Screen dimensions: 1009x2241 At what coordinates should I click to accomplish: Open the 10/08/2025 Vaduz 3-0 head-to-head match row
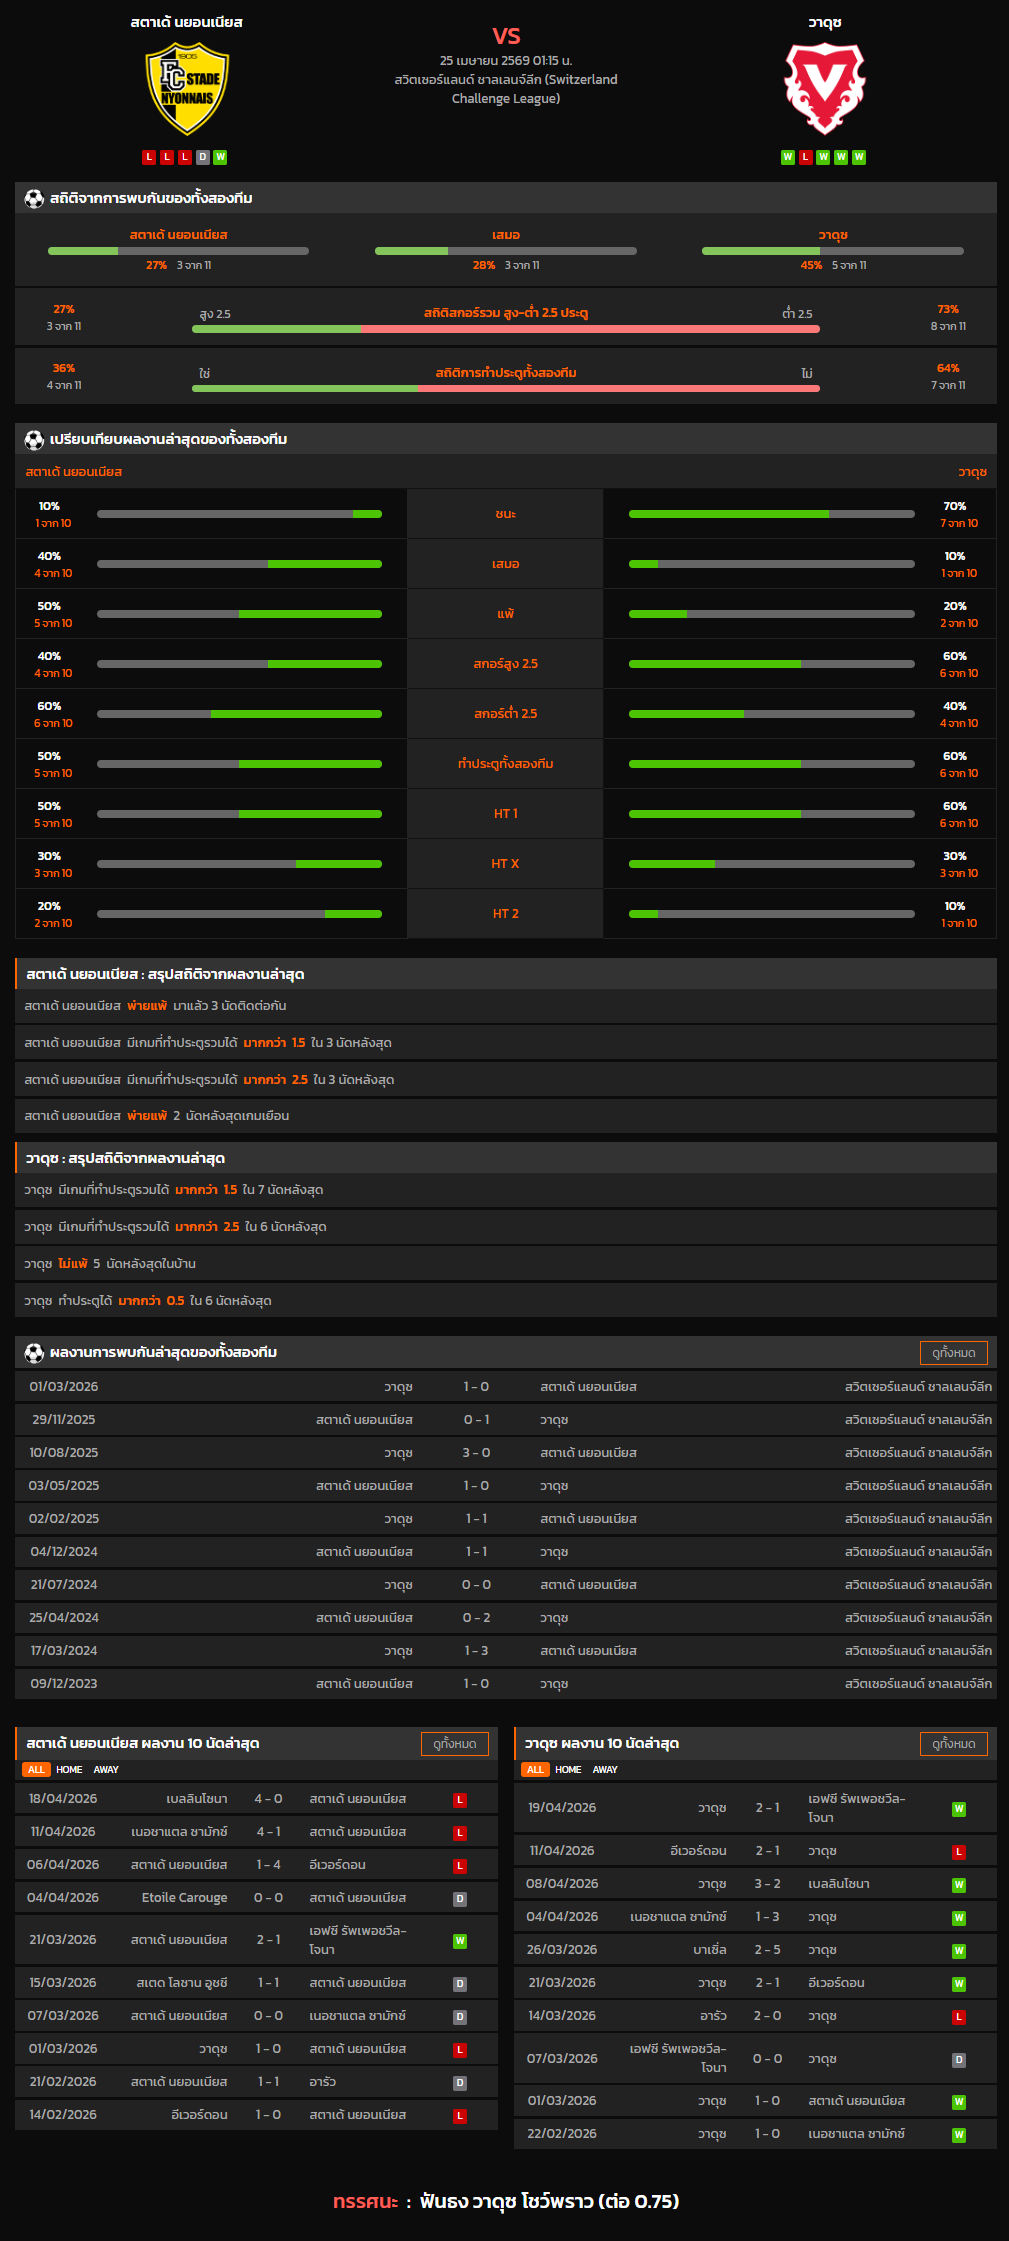click(x=505, y=1453)
